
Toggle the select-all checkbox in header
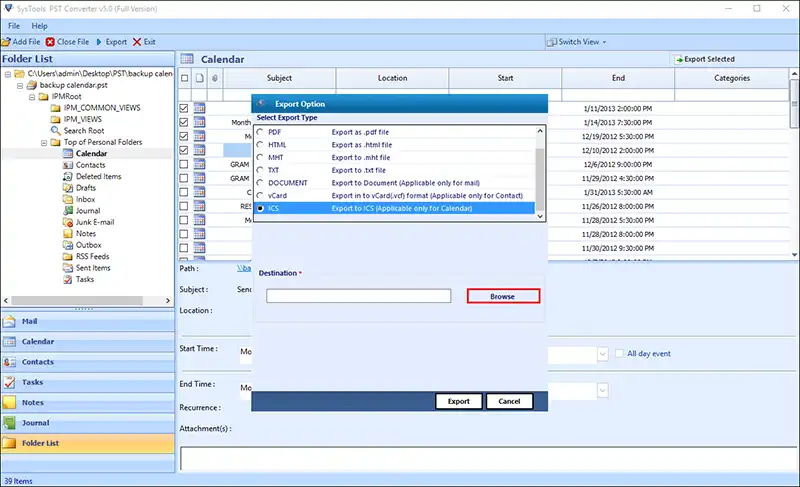(x=185, y=78)
